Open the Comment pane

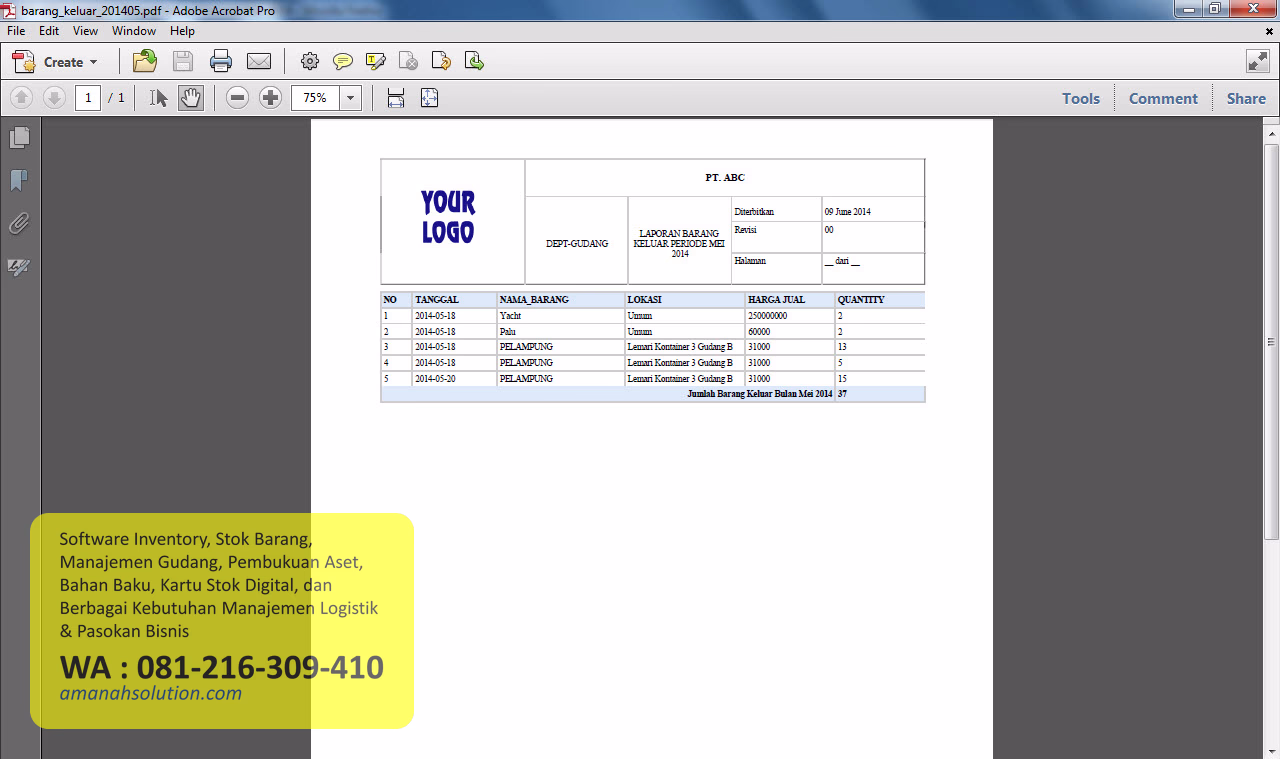[x=1163, y=98]
